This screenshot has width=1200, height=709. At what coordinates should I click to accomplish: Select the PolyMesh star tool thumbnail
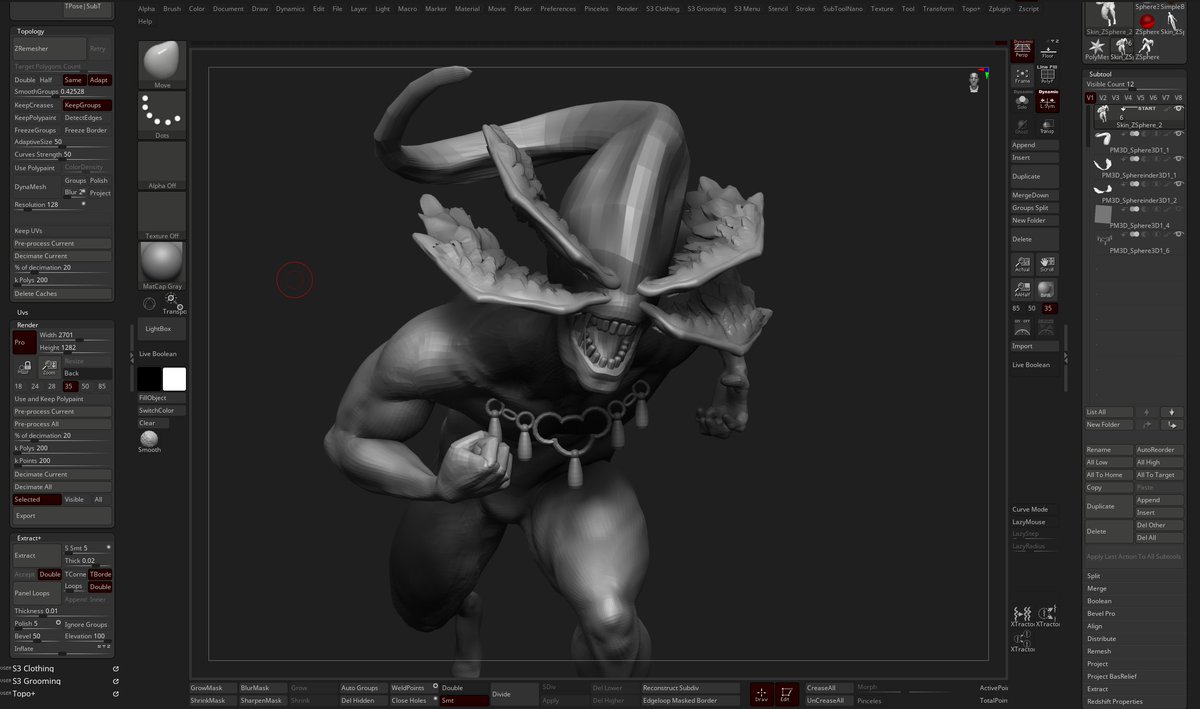[x=1097, y=48]
